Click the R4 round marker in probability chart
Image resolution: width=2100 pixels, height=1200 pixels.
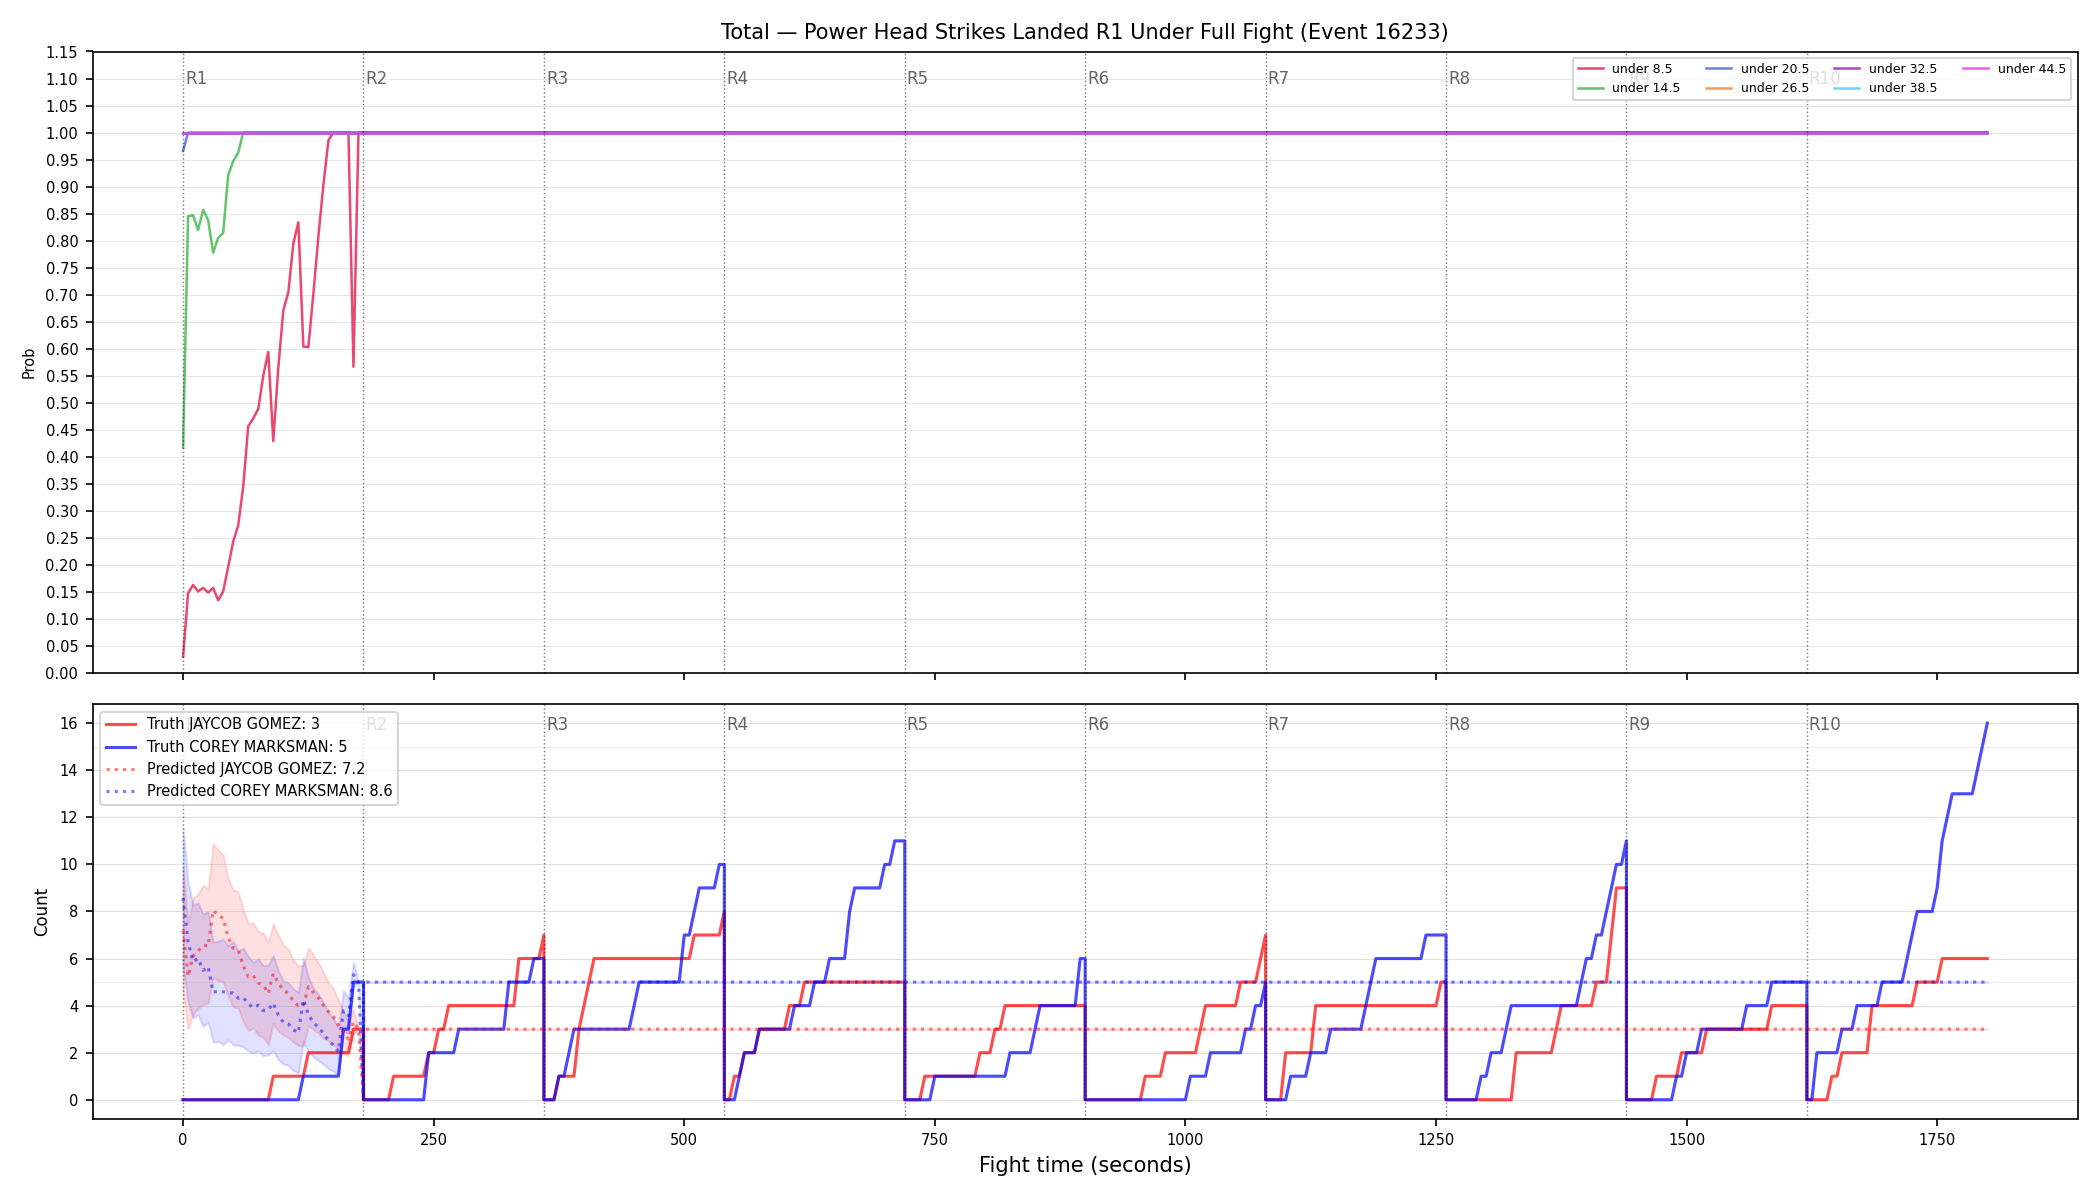[737, 78]
